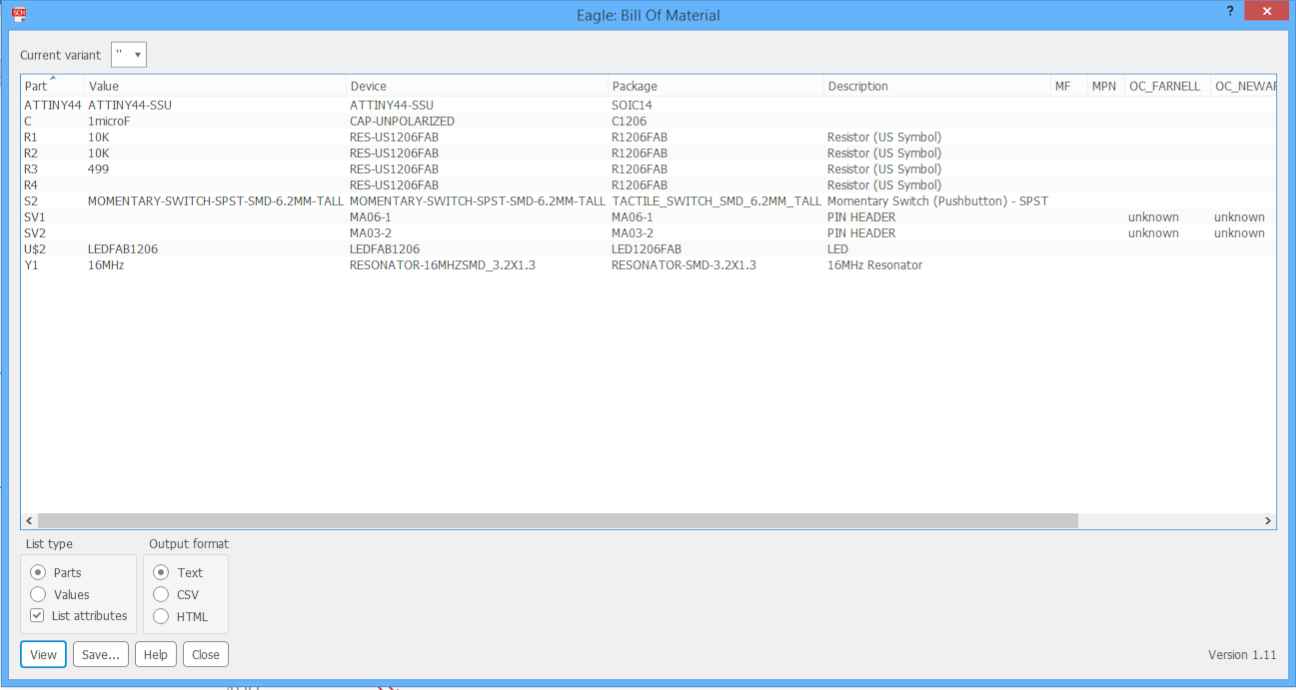1296x690 pixels.
Task: Click the View button
Action: pos(43,655)
